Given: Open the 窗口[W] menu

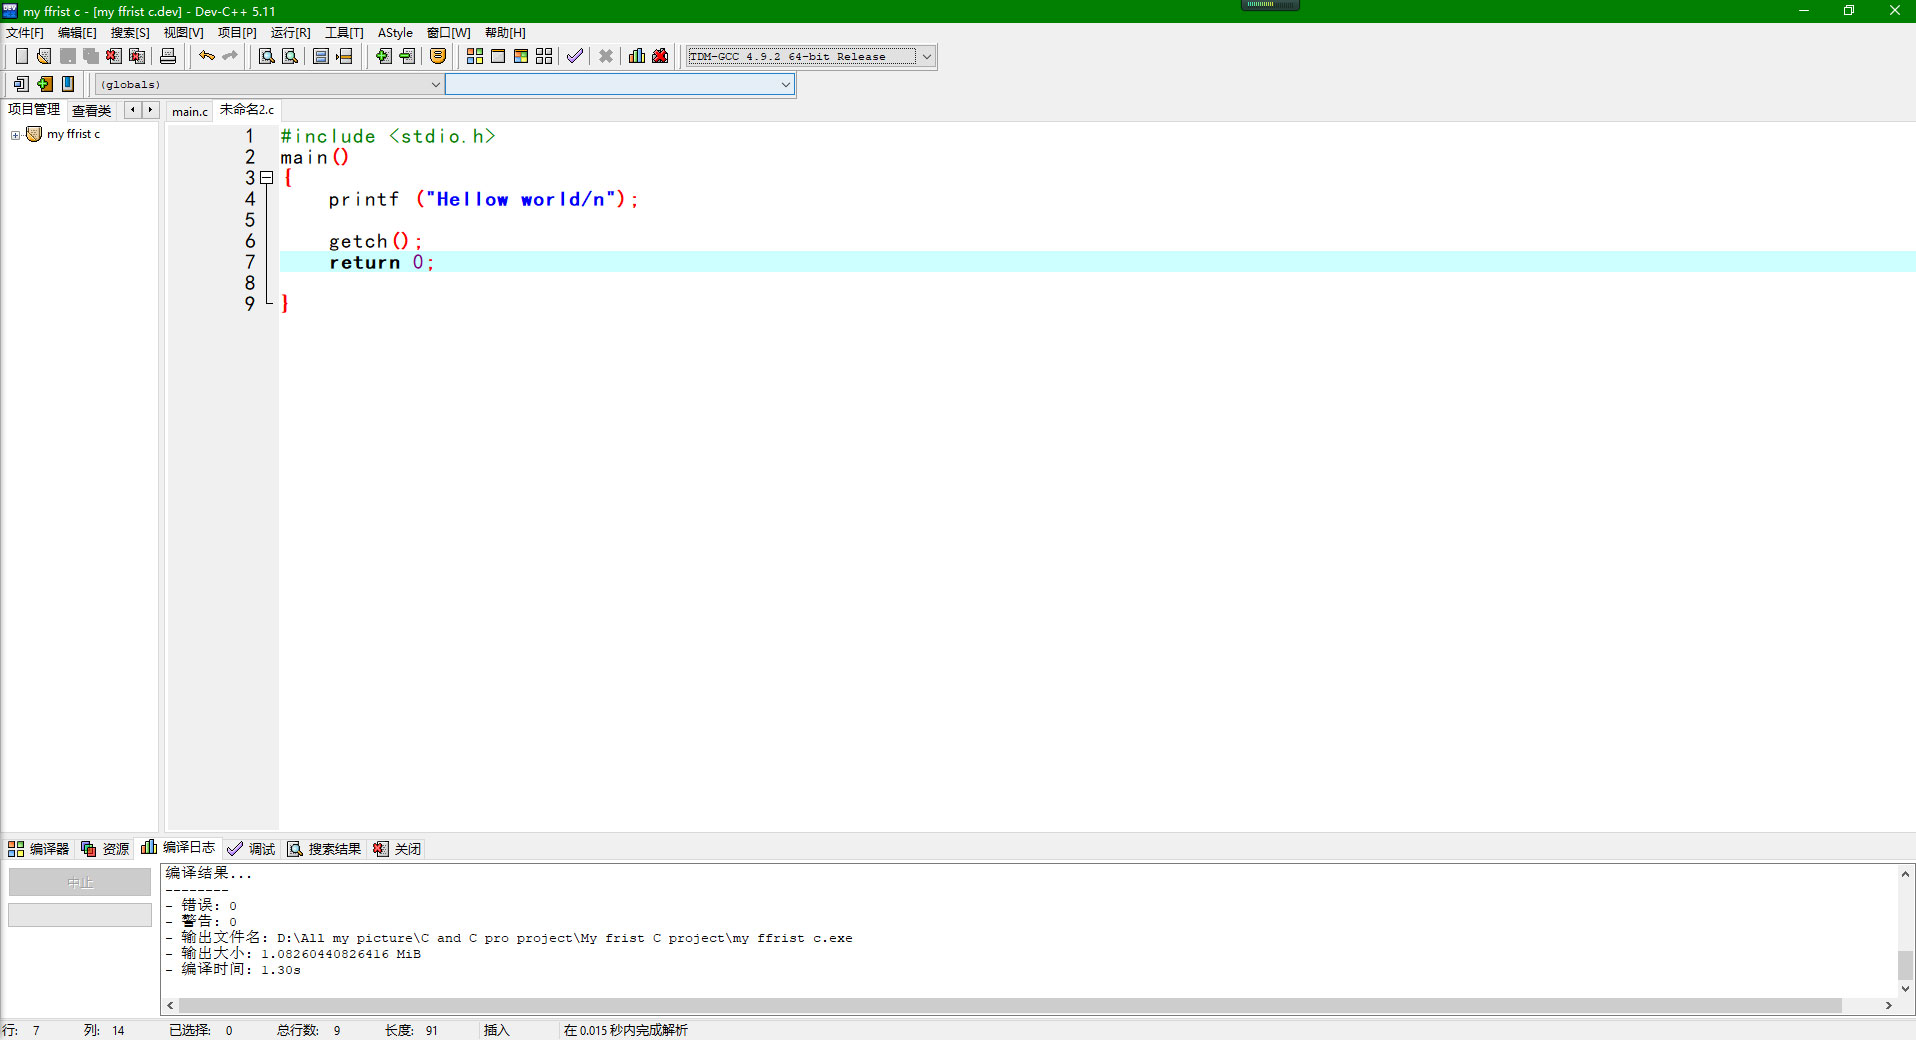Looking at the screenshot, I should (448, 33).
